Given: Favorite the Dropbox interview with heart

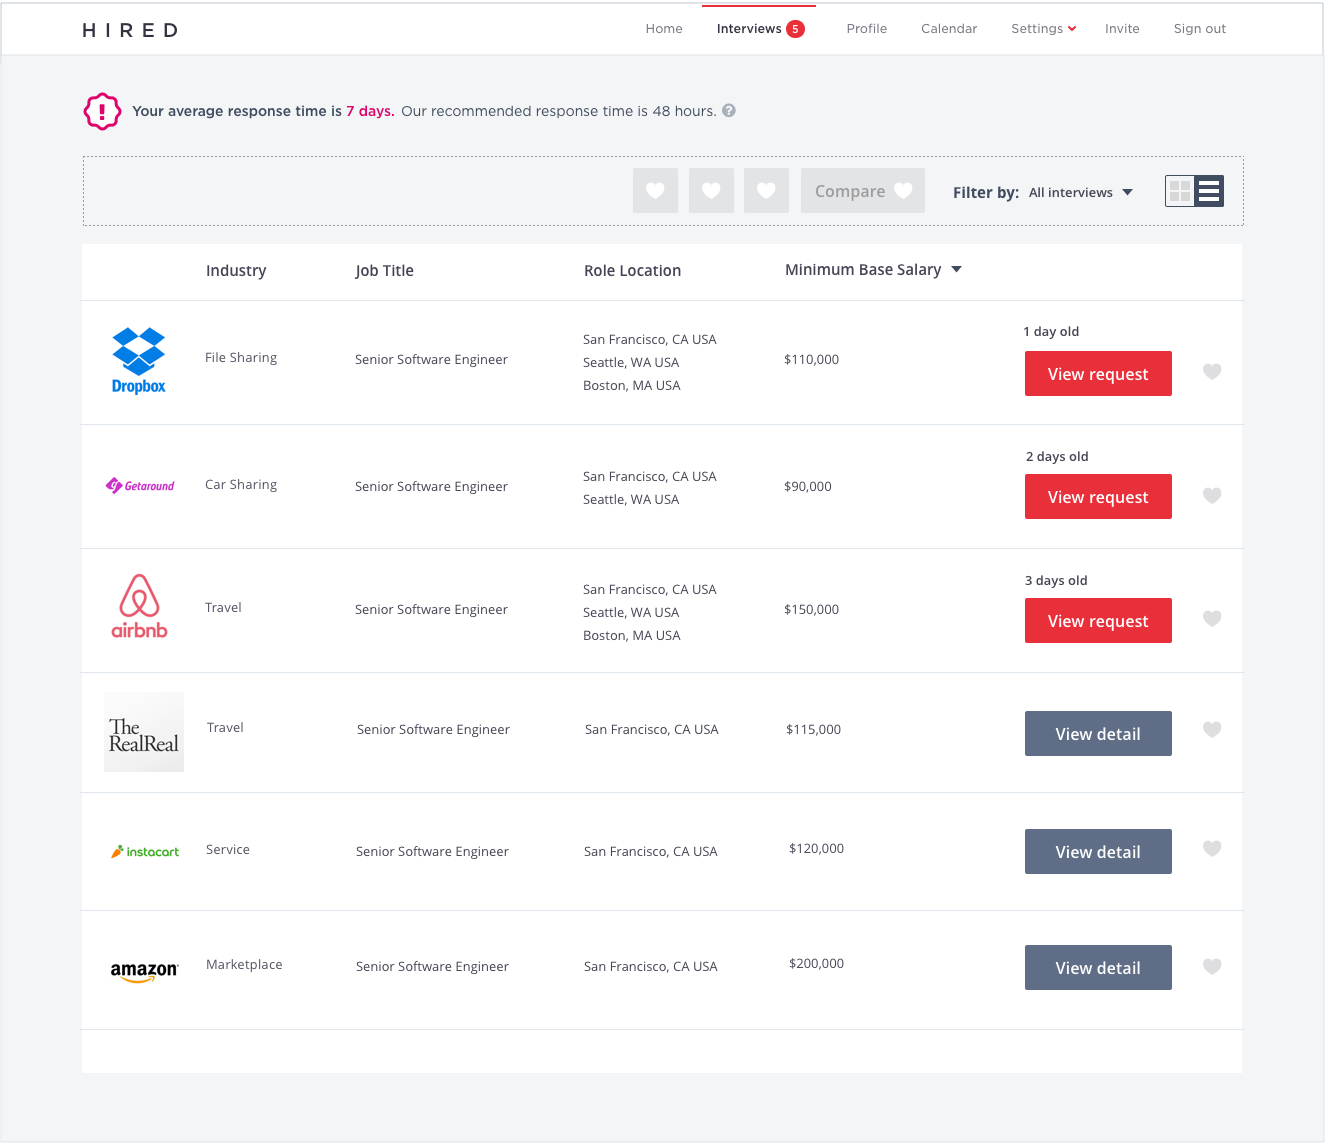Looking at the screenshot, I should 1212,372.
